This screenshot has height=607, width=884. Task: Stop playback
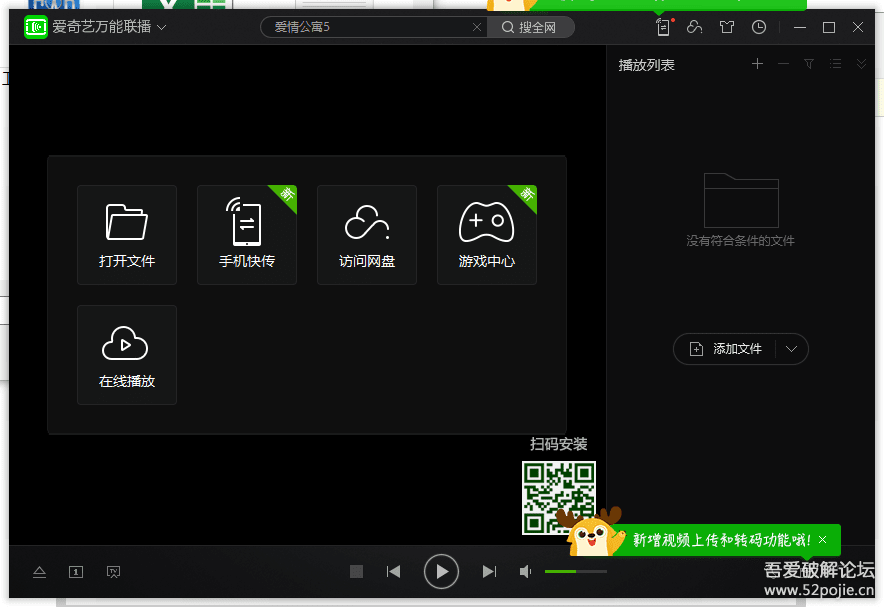[356, 571]
